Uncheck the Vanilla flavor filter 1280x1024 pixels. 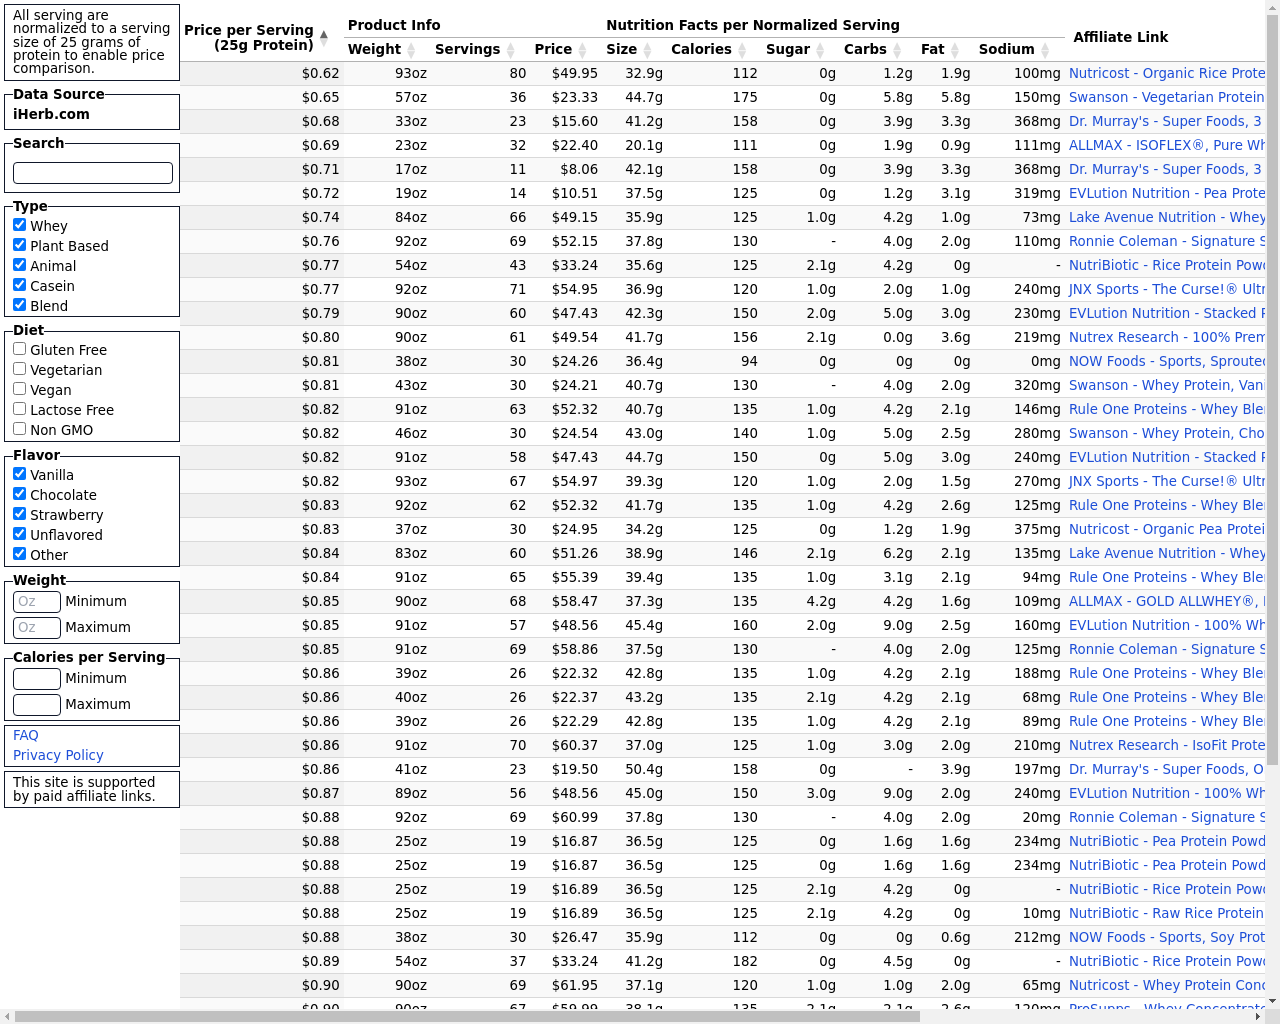[x=19, y=474]
